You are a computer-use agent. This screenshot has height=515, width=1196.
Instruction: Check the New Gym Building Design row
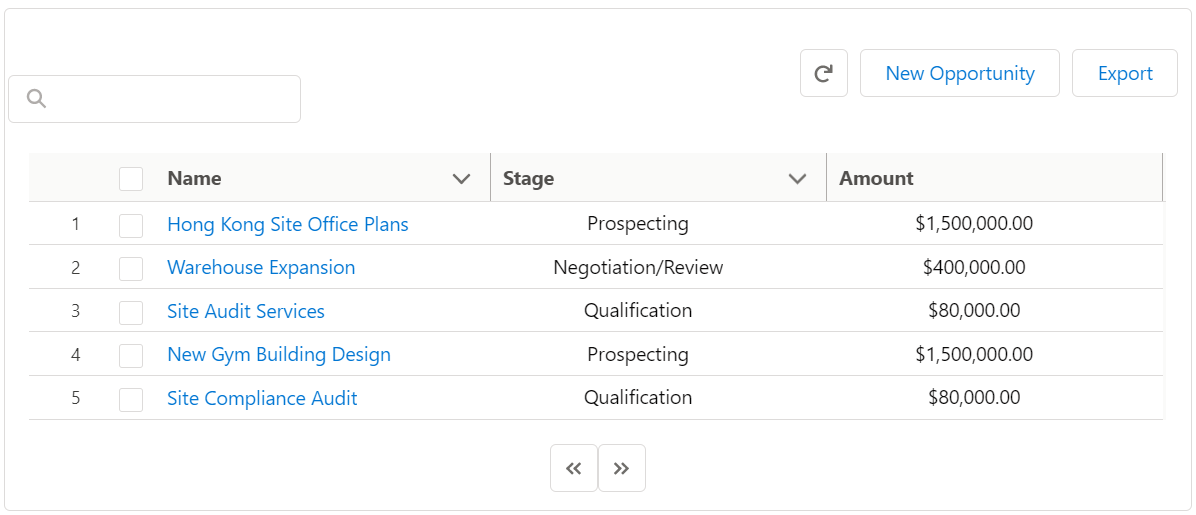(x=131, y=355)
